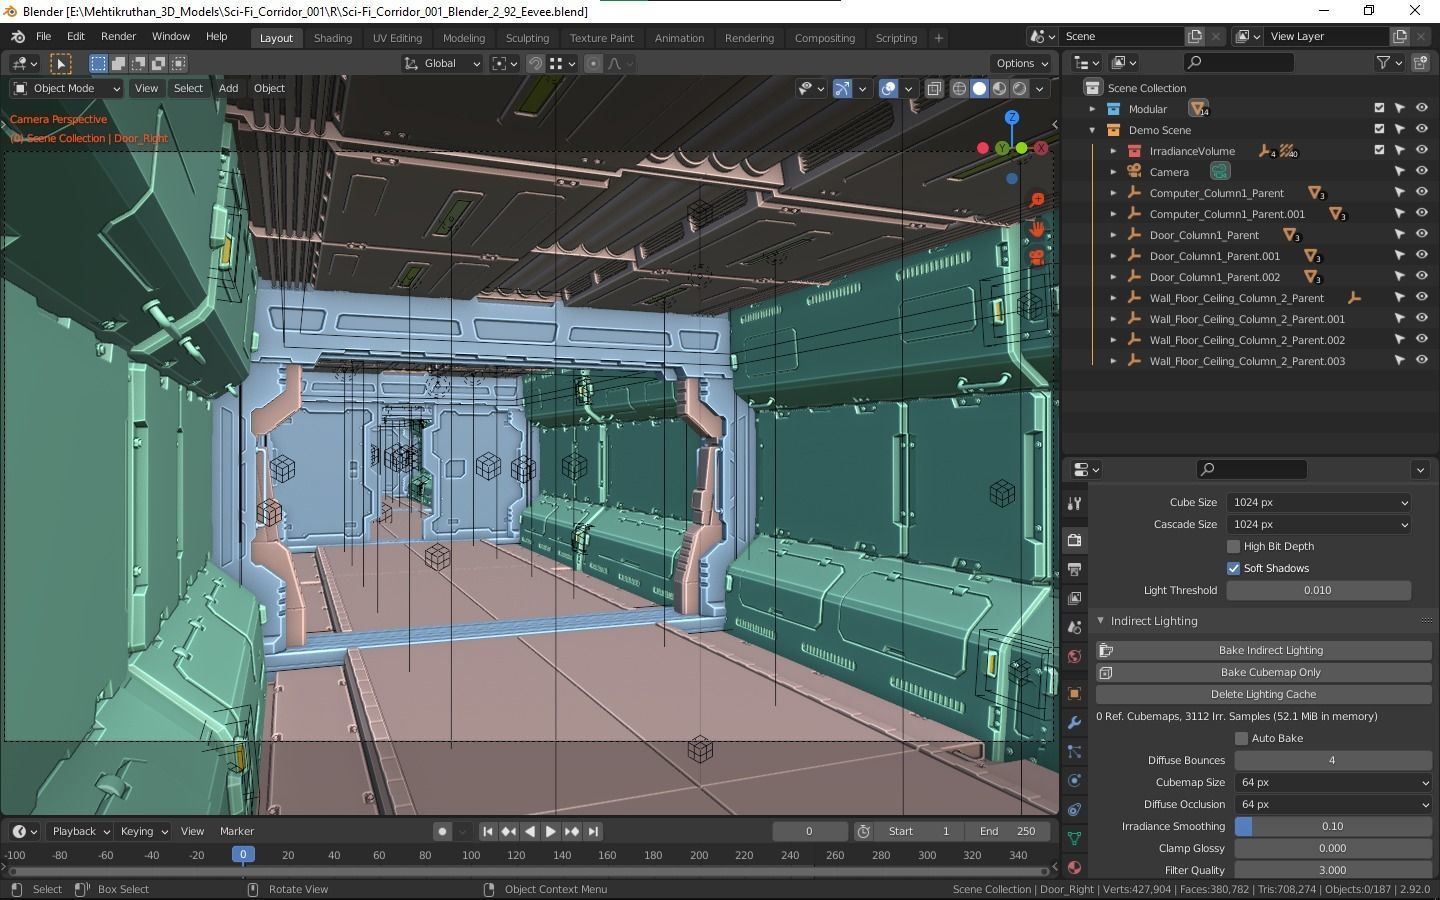Image resolution: width=1440 pixels, height=900 pixels.
Task: Toggle X-Ray in viewport header
Action: (x=934, y=88)
